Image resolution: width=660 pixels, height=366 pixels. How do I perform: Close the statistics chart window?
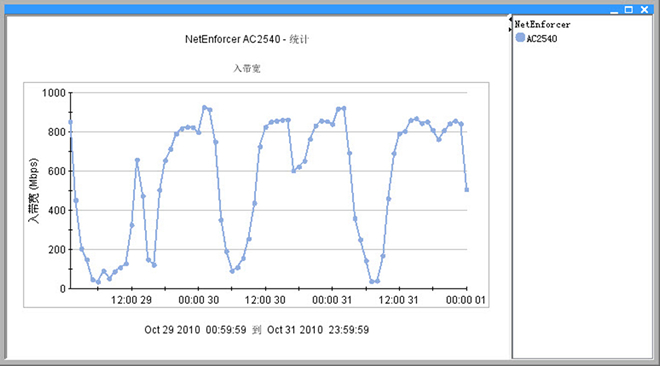[644, 10]
